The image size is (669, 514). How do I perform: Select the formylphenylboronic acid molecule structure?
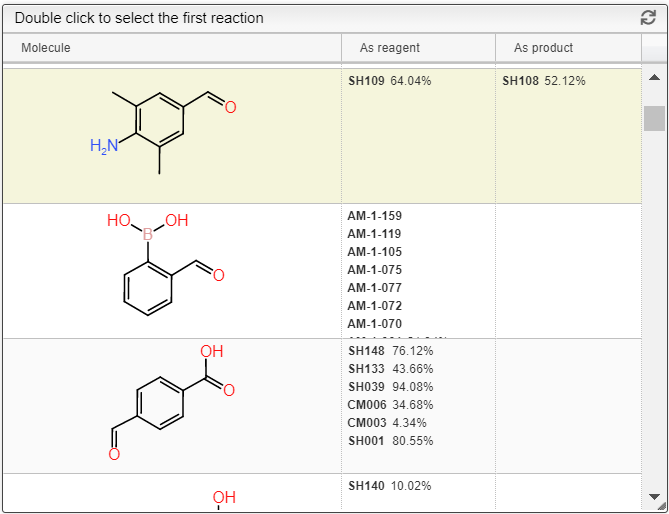point(166,264)
